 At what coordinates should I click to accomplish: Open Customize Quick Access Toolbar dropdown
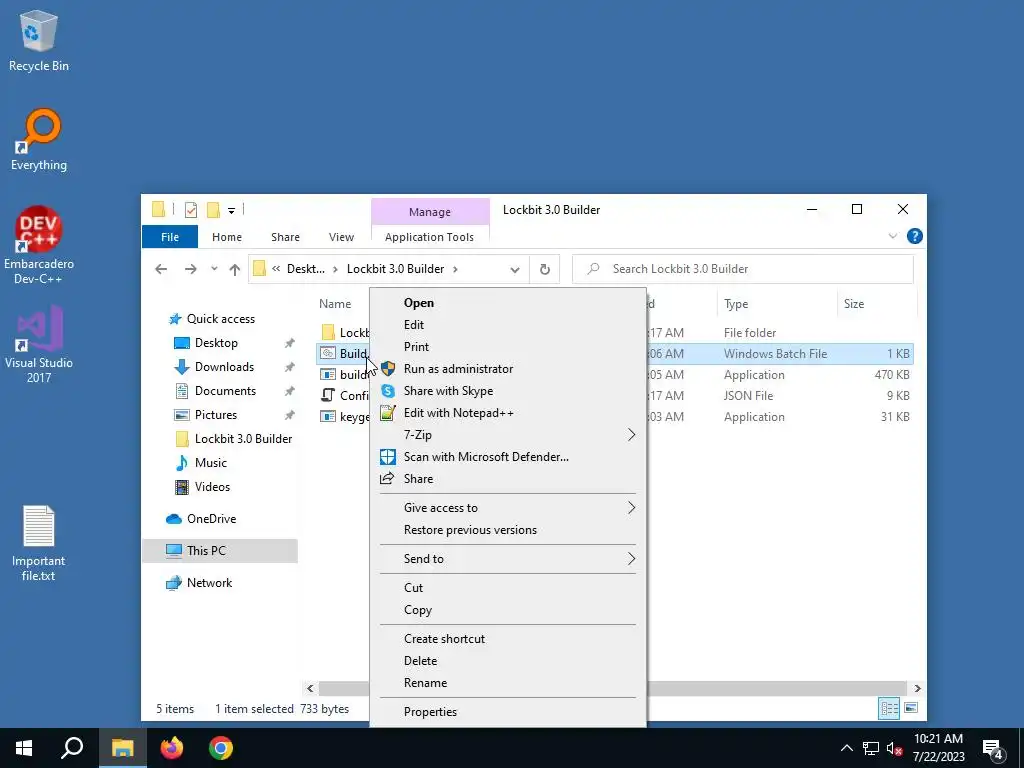(231, 210)
